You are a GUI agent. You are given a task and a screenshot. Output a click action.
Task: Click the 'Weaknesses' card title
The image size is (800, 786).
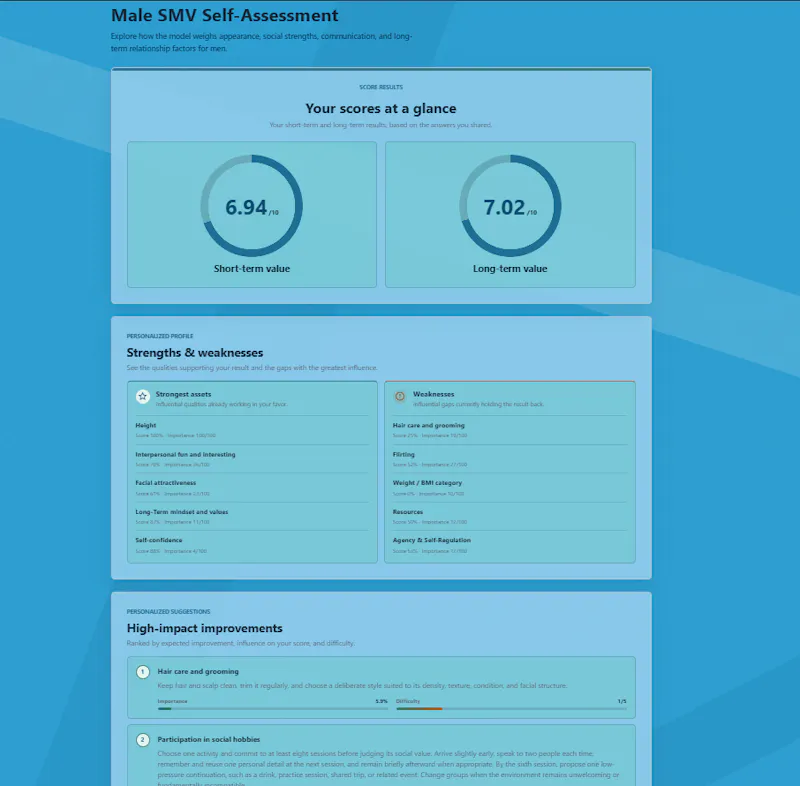tap(433, 394)
